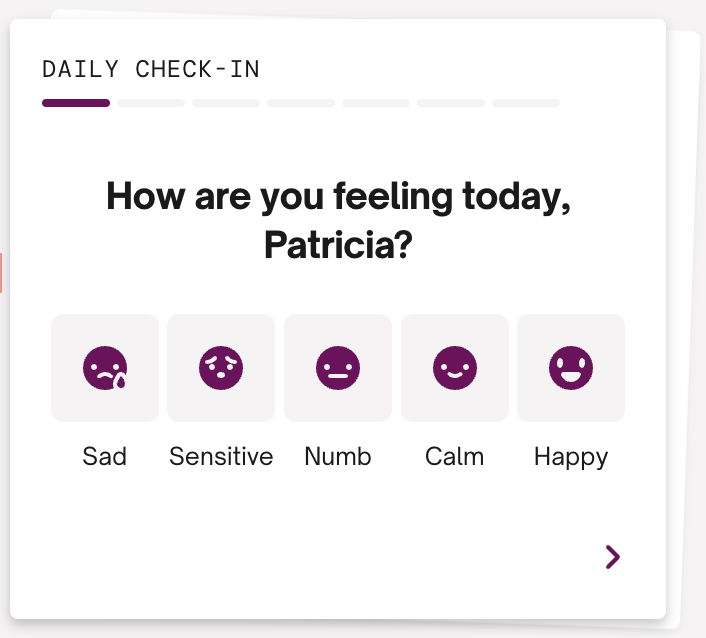Jump to the last progress segment
This screenshot has width=706, height=638.
coord(526,103)
